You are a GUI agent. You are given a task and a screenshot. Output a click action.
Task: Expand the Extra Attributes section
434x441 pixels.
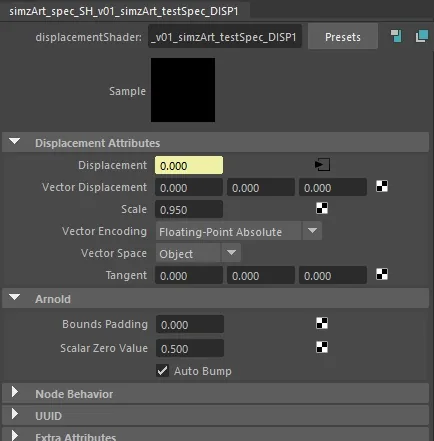(x=15, y=436)
